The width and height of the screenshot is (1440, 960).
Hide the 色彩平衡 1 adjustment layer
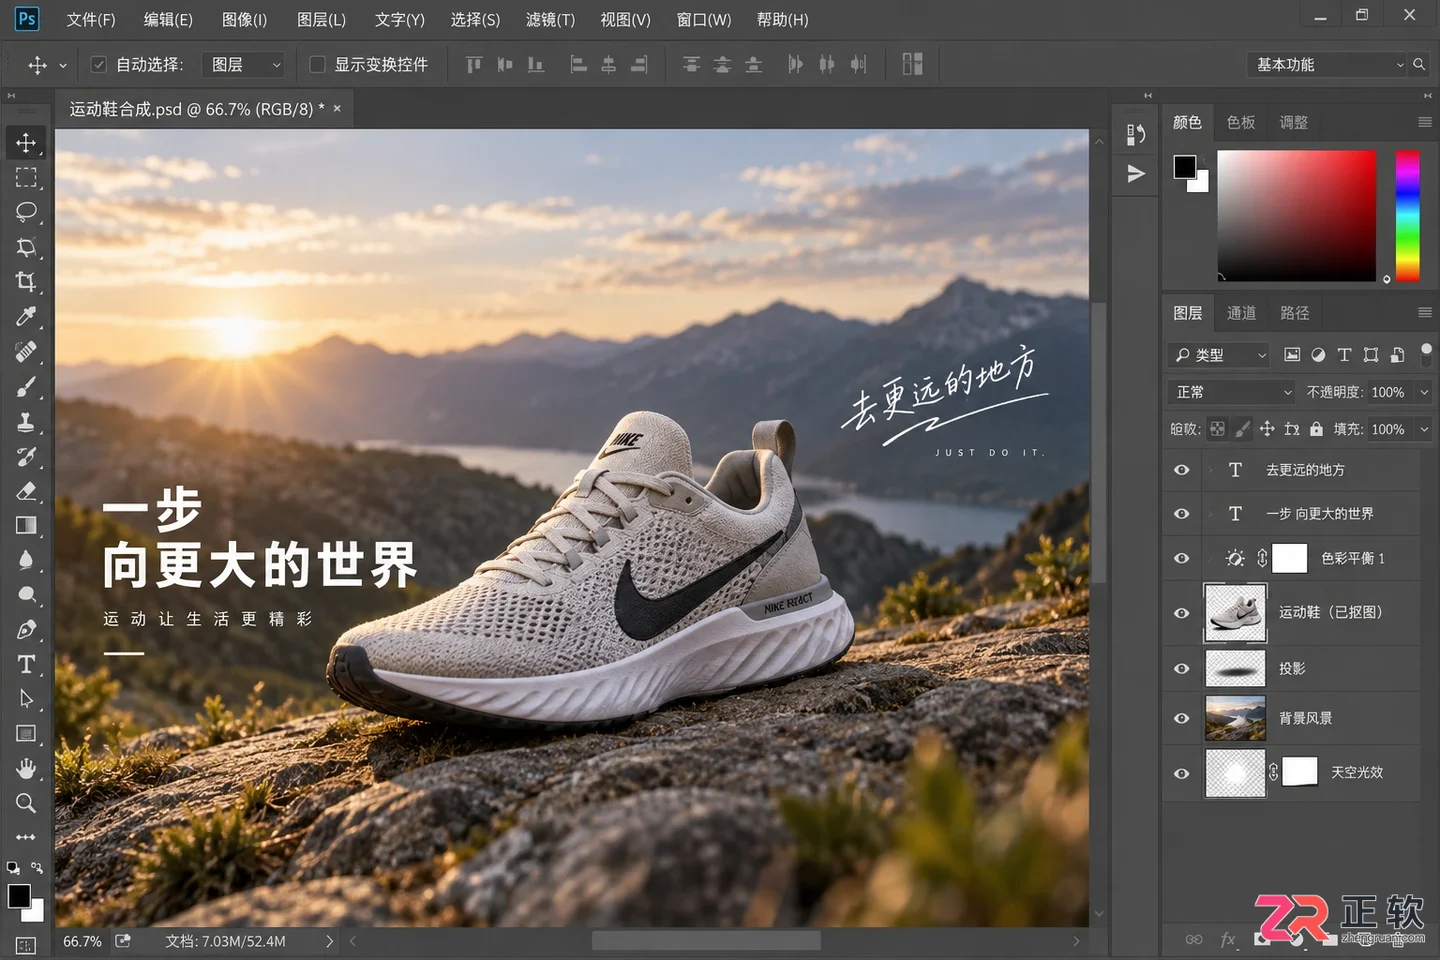(x=1182, y=558)
